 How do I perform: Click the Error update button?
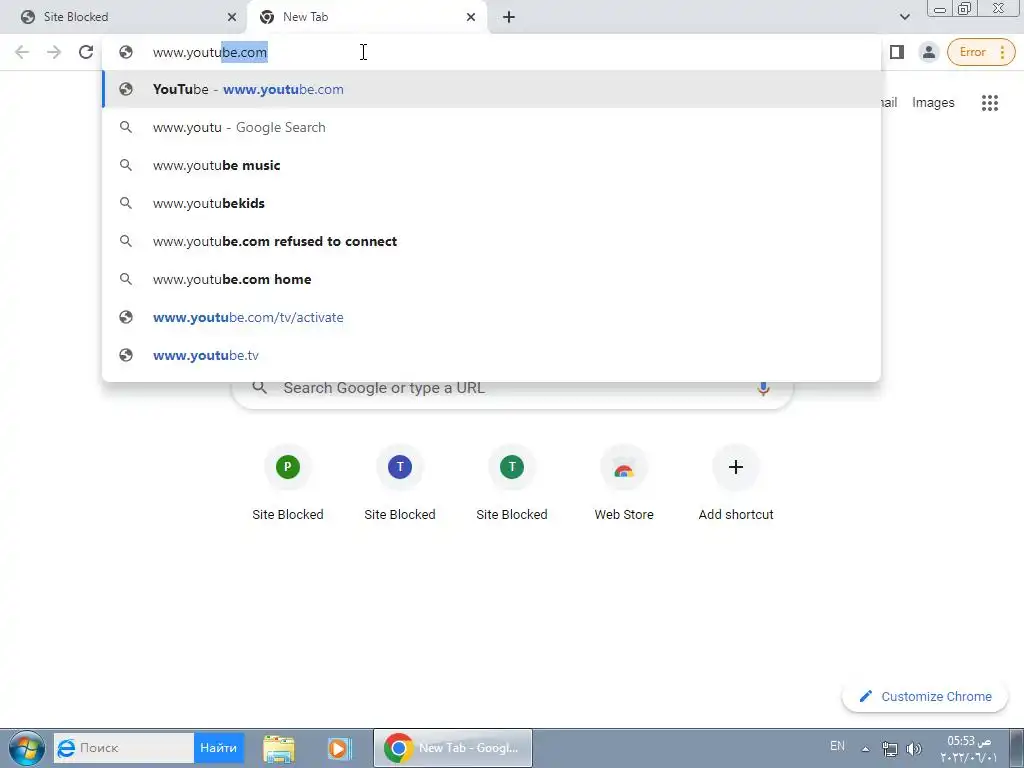point(972,52)
